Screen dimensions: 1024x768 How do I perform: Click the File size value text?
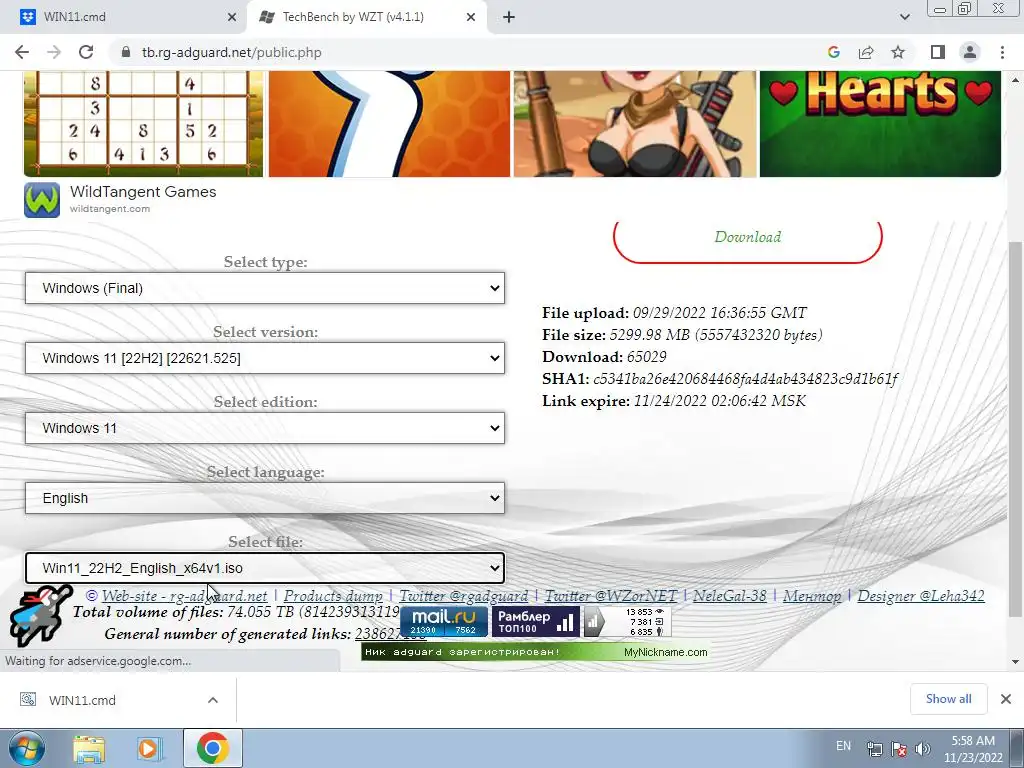[x=716, y=335]
